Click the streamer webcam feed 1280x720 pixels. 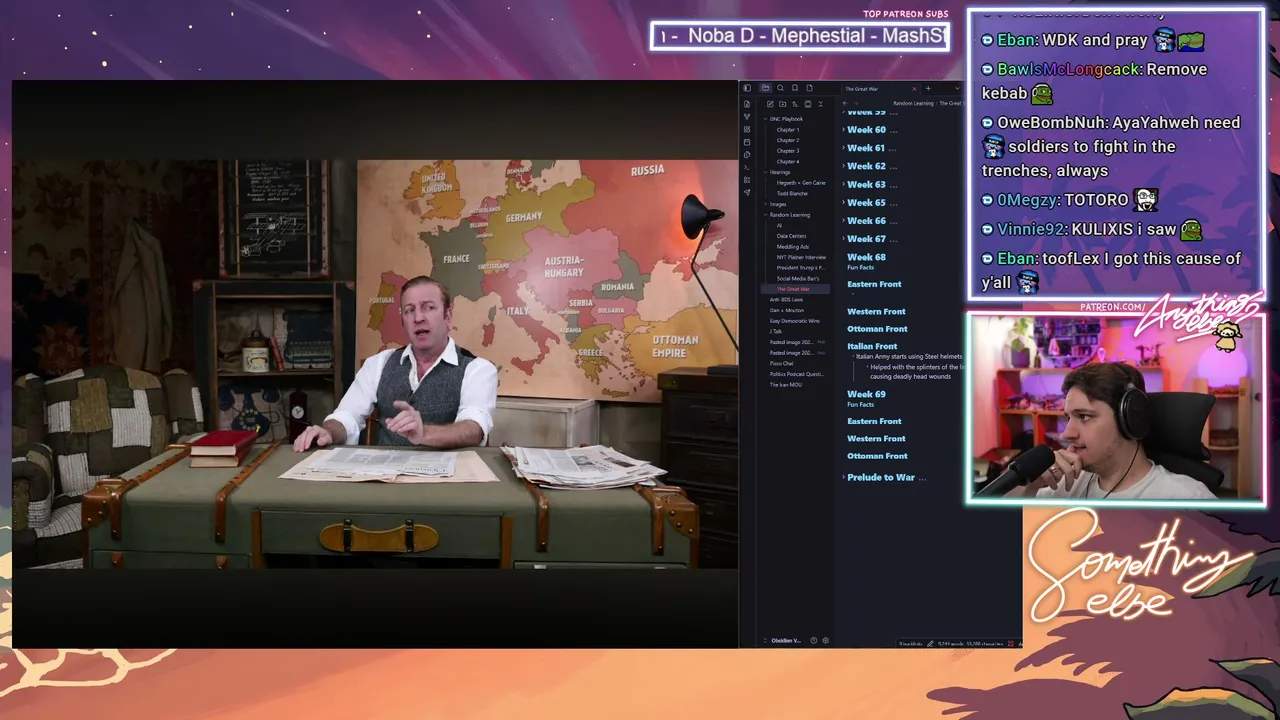coord(1116,407)
